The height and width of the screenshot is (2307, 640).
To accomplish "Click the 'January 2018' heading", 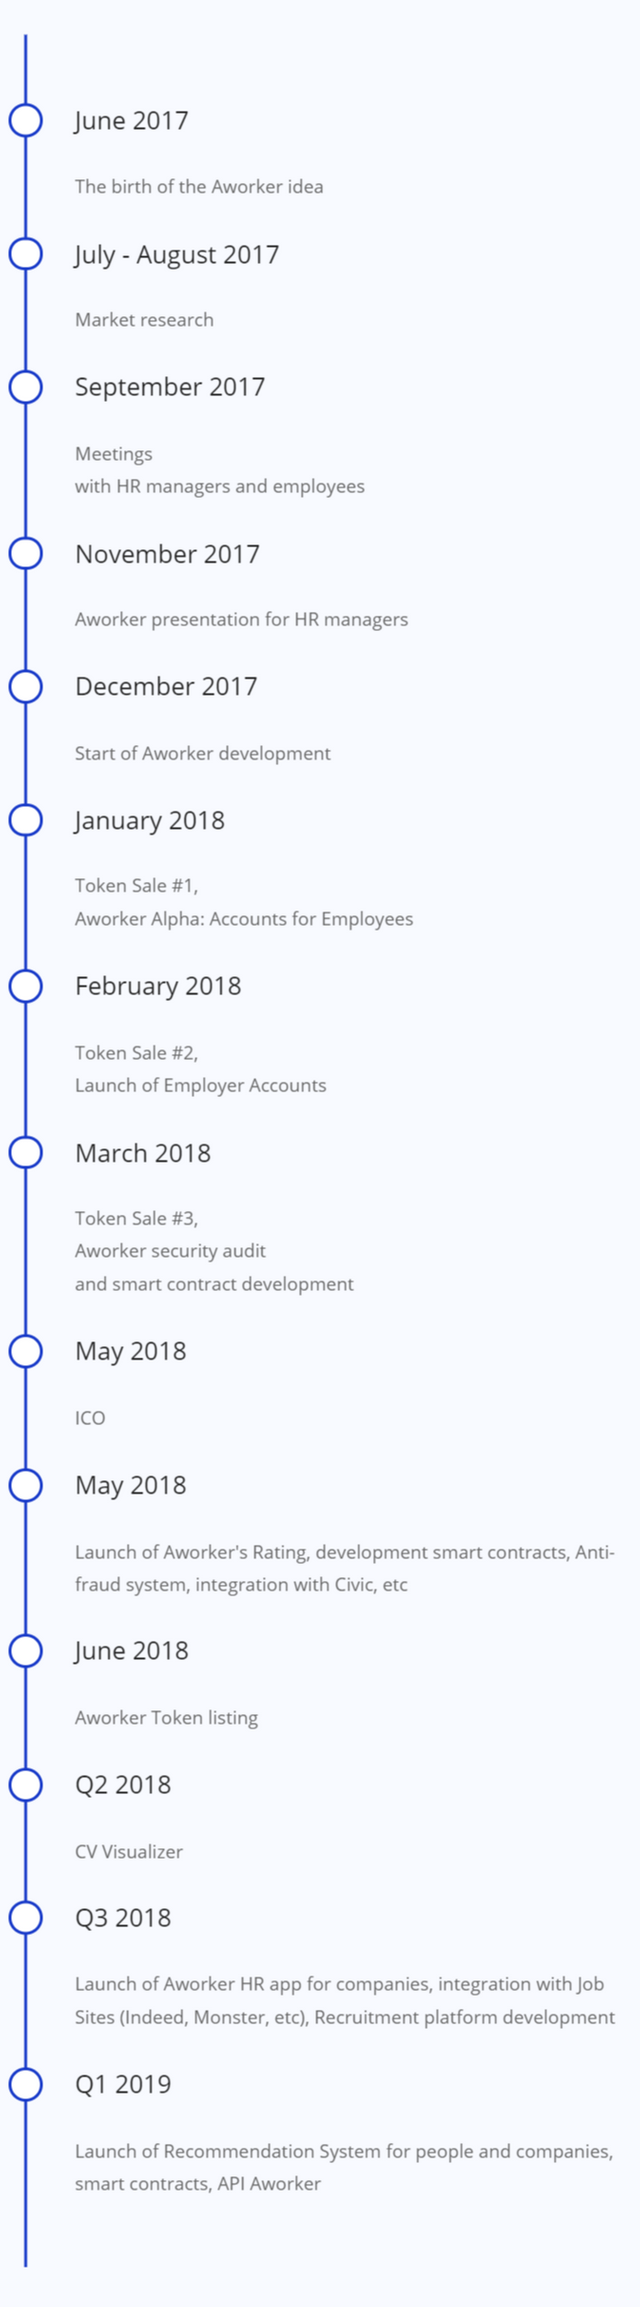I will [150, 820].
